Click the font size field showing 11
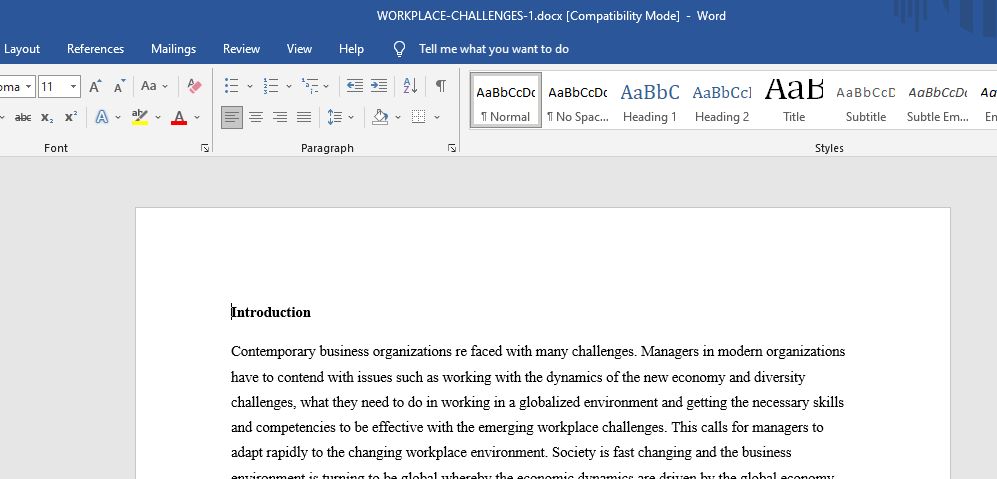 click(53, 87)
